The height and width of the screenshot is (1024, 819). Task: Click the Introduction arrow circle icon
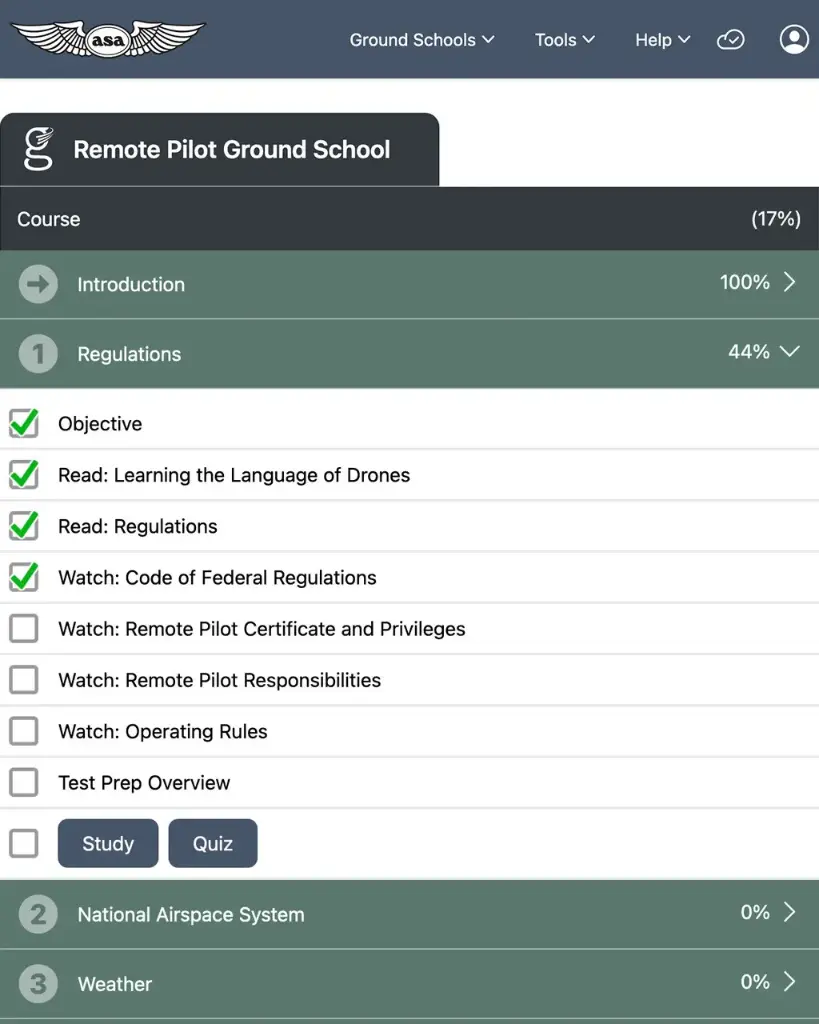(38, 285)
